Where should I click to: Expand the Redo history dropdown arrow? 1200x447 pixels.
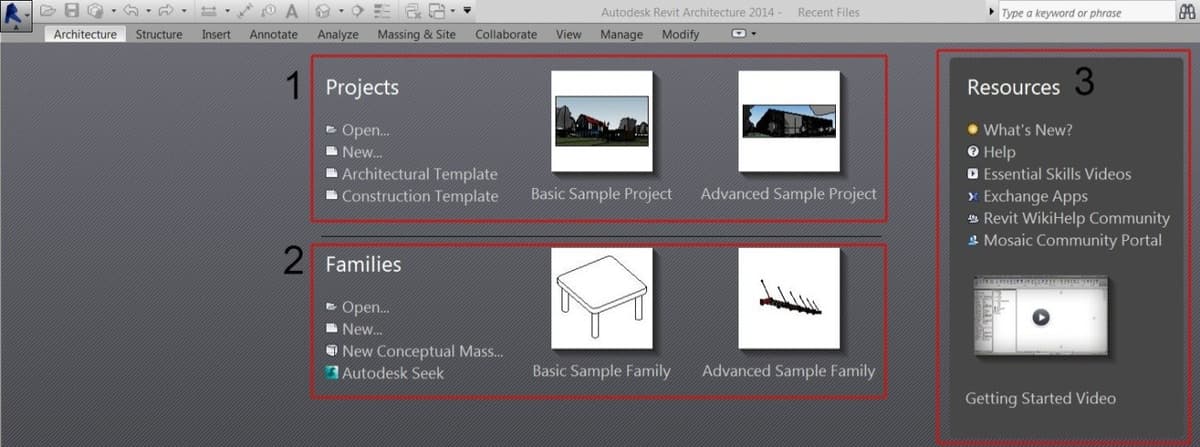click(184, 11)
